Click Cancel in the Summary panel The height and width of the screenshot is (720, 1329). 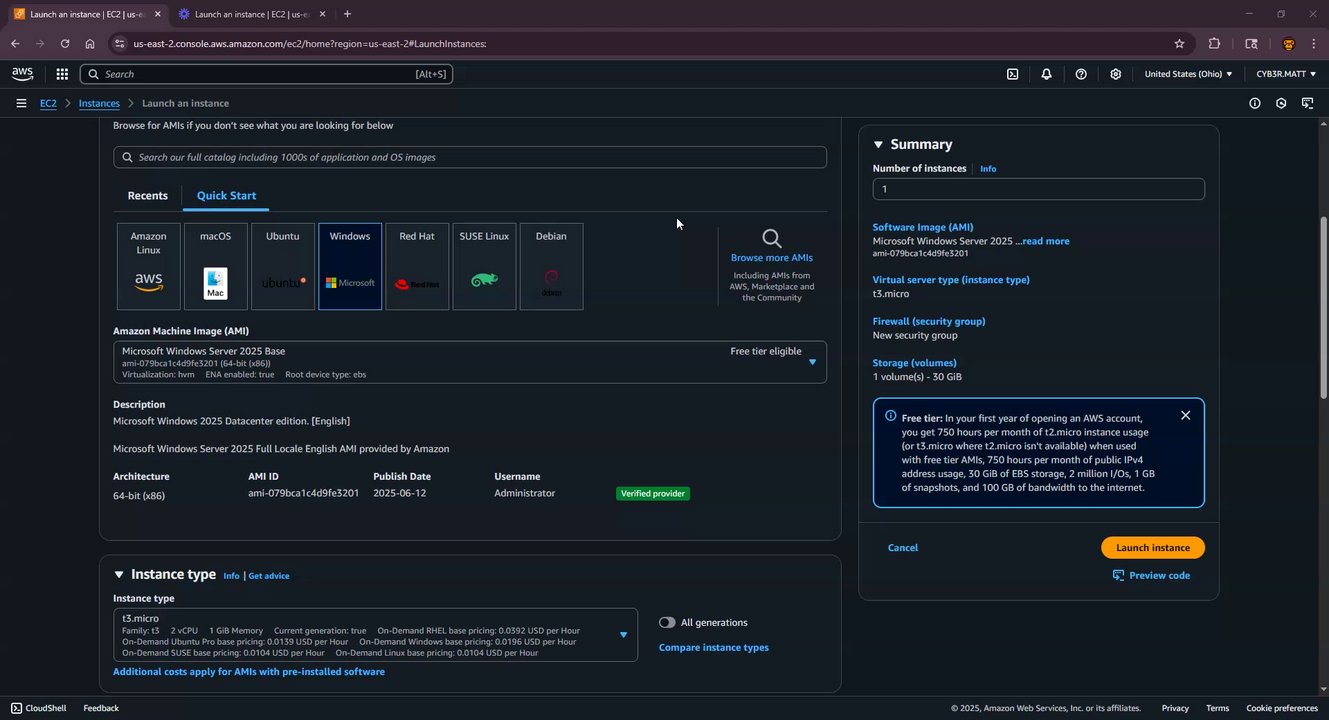(x=903, y=548)
